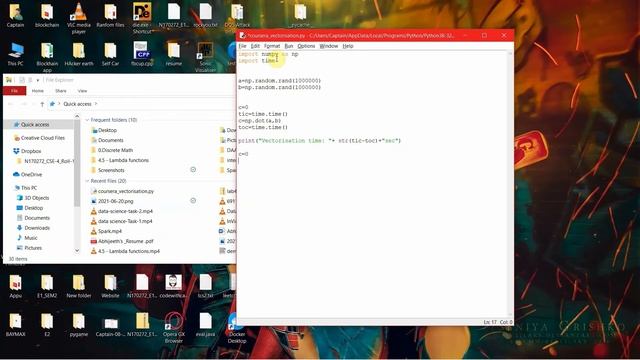Screen dimensions: 640x360
Task: Open the File tab in File Explorer
Action: [x=14, y=91]
